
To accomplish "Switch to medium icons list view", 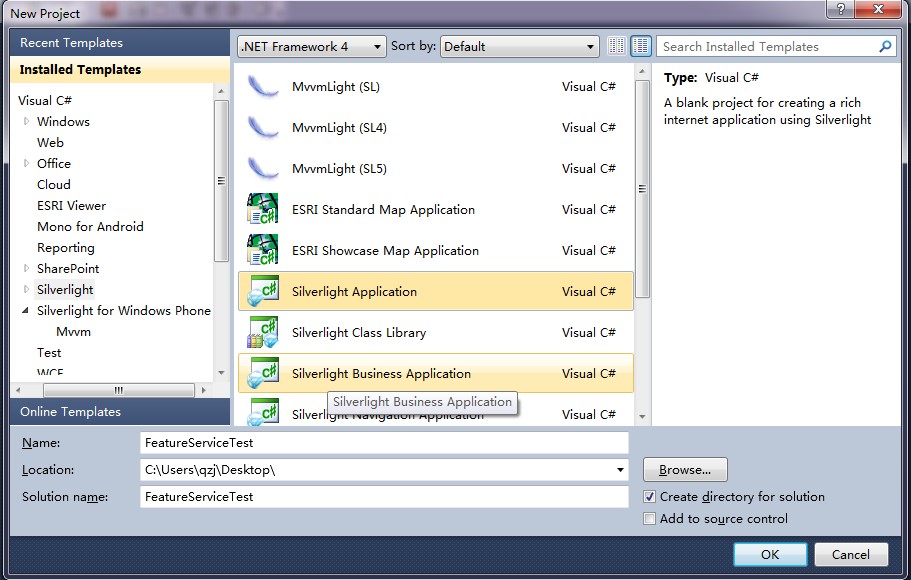I will point(641,46).
